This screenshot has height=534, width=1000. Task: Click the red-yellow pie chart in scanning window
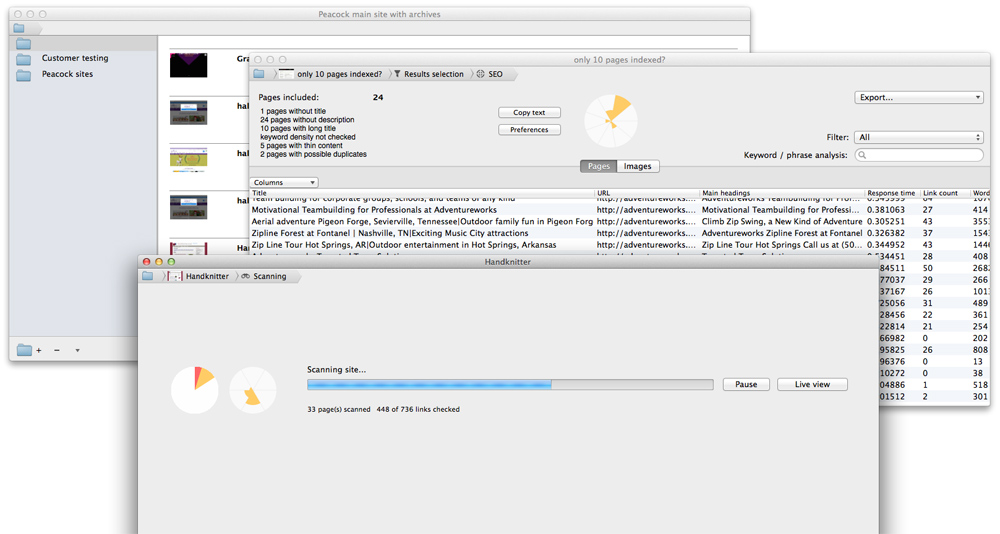(x=194, y=389)
